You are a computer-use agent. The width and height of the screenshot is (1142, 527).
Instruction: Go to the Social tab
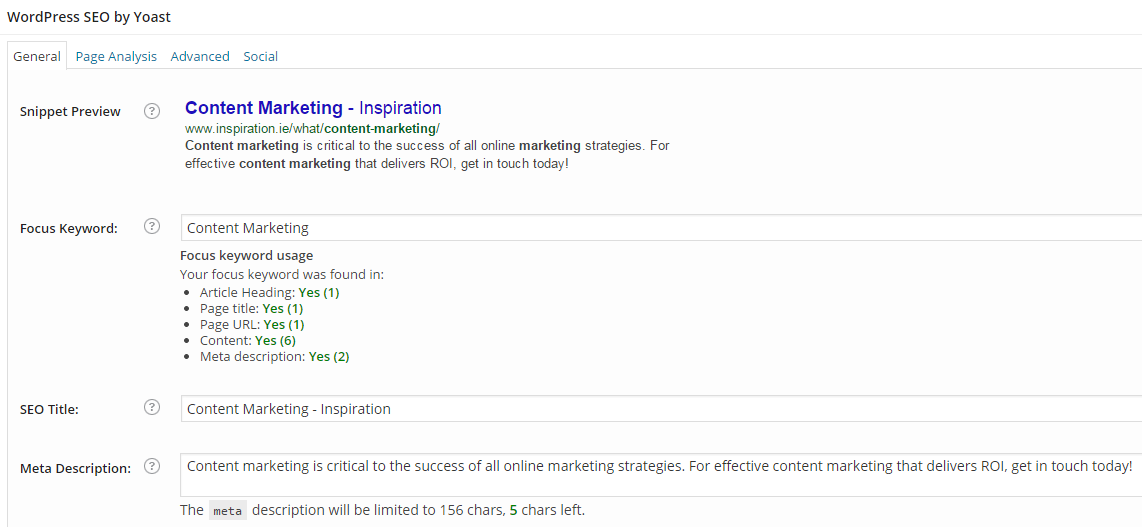(x=261, y=56)
